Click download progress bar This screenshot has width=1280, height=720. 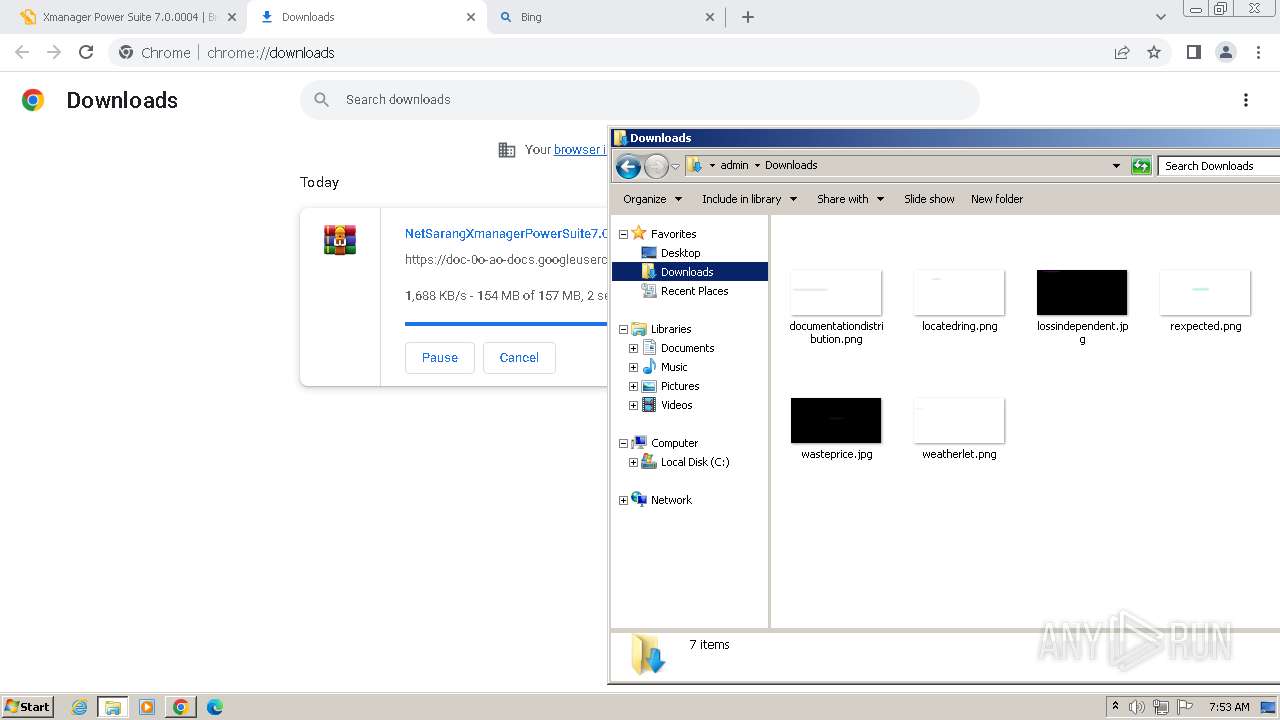(x=506, y=323)
